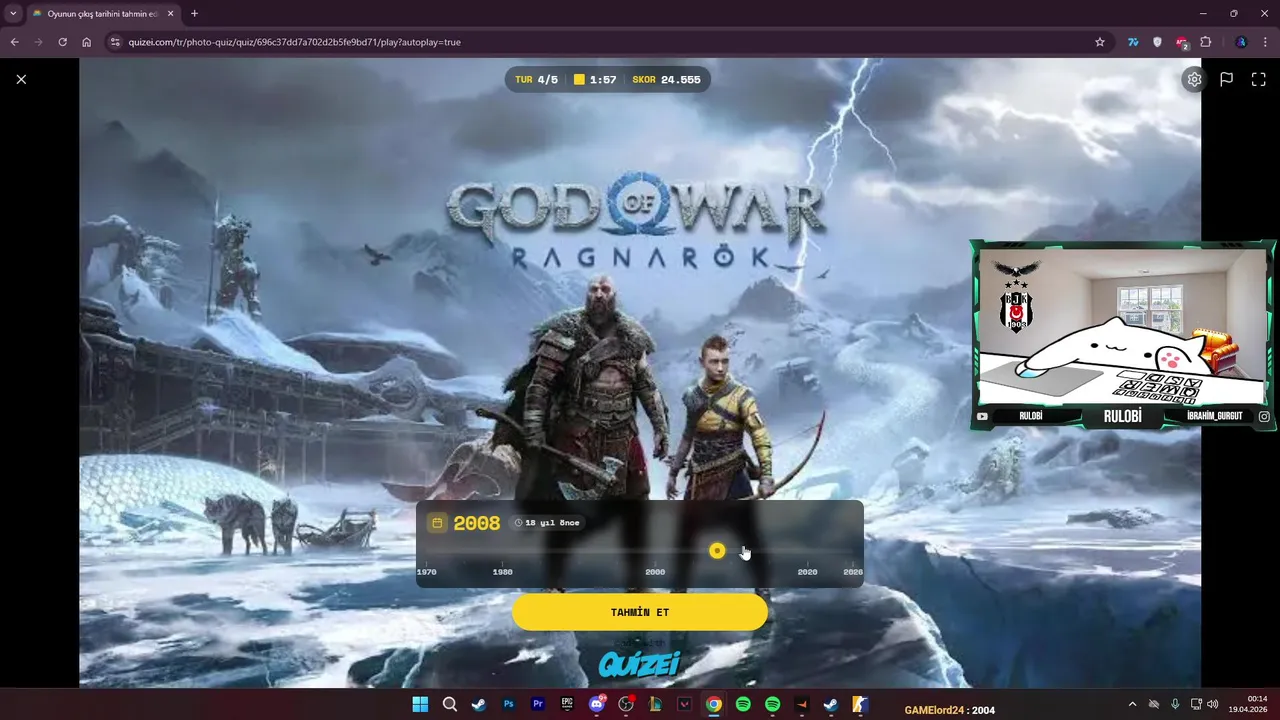1280x720 pixels.
Task: Click the SKOR 24.555 score display
Action: tap(666, 80)
